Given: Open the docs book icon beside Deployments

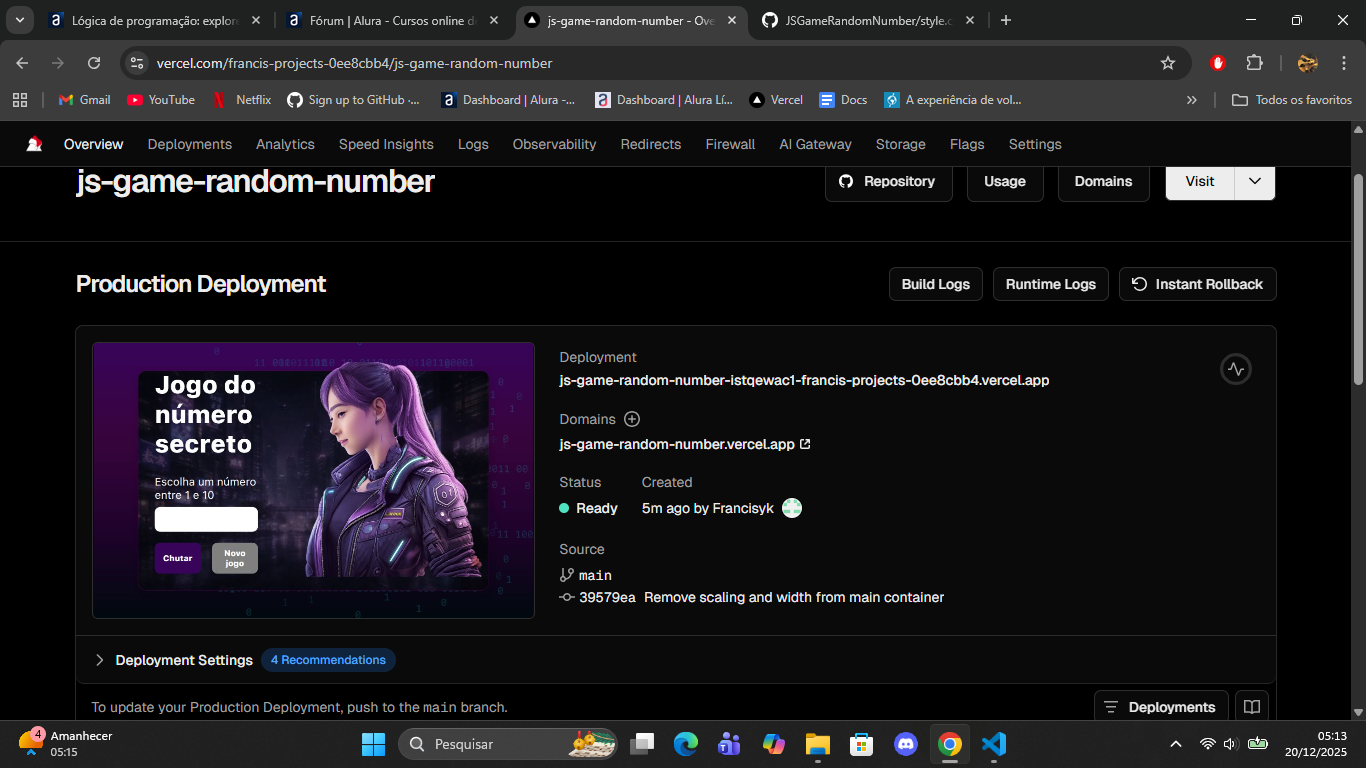Looking at the screenshot, I should click(1252, 707).
